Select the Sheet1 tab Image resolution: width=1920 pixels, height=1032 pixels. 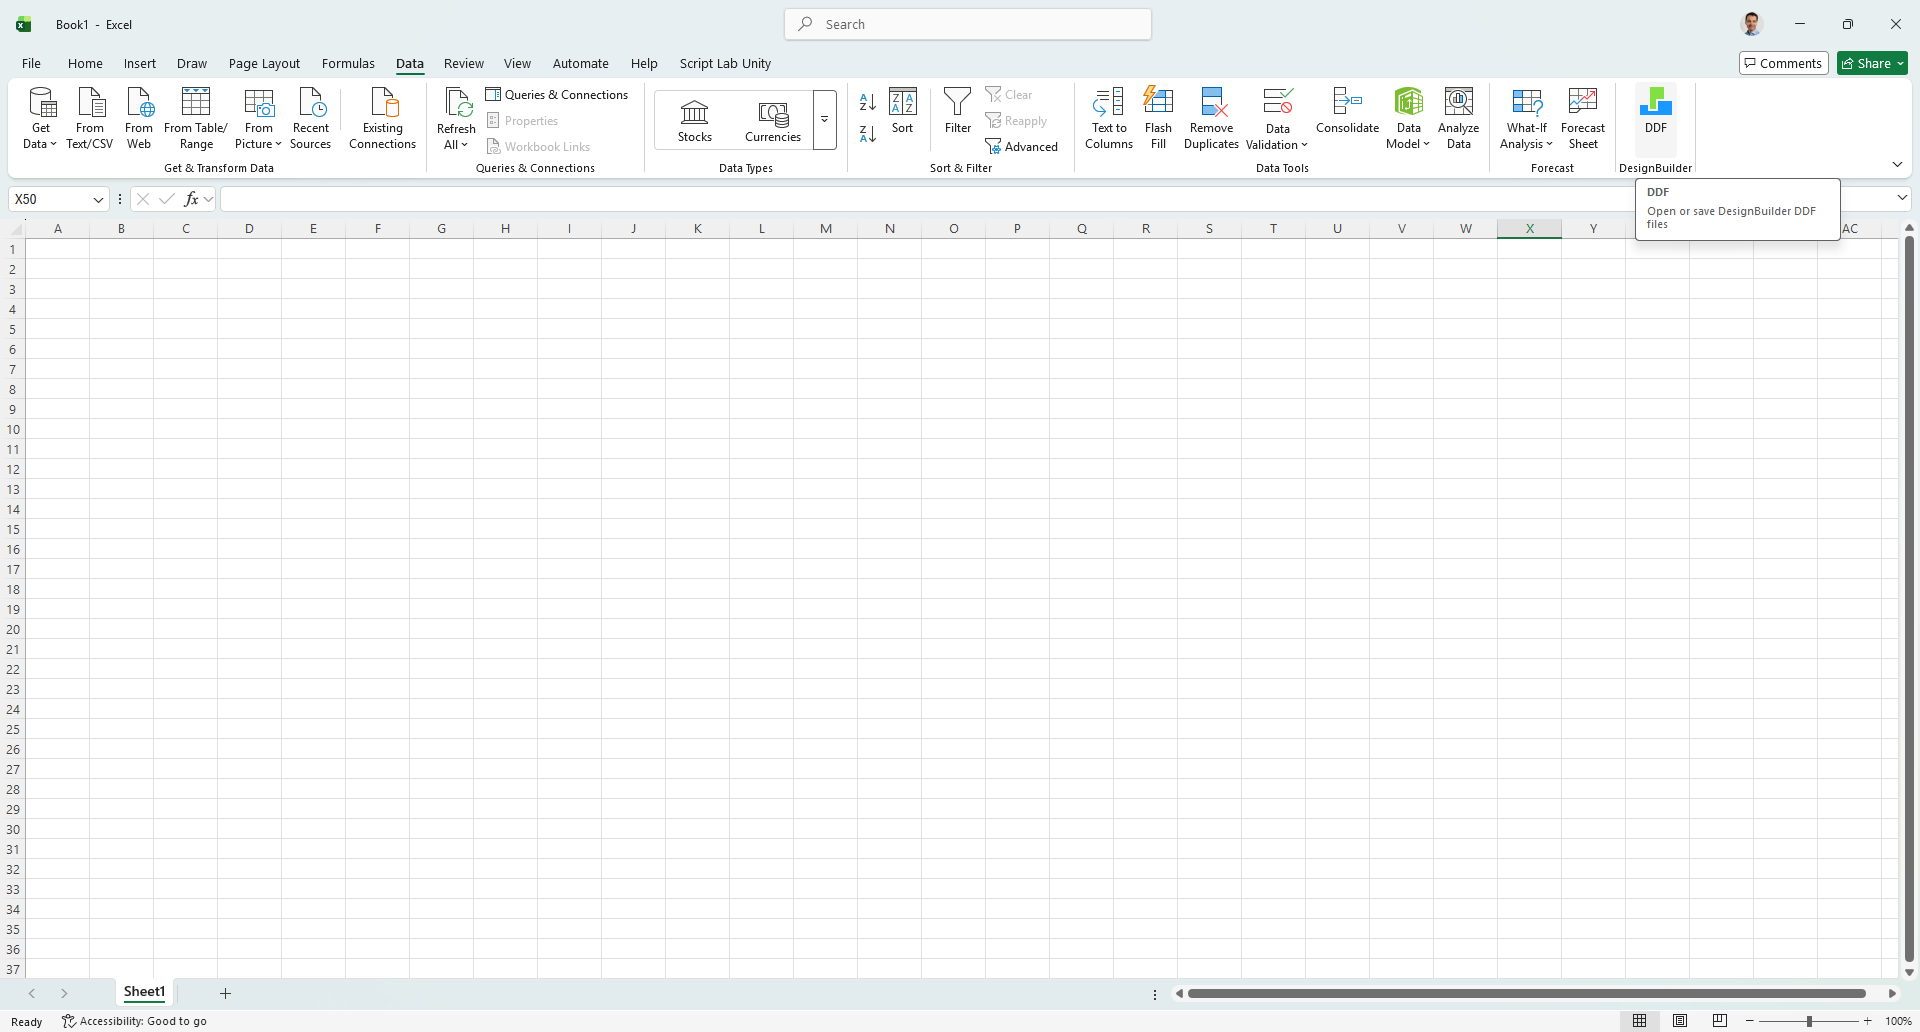point(144,992)
